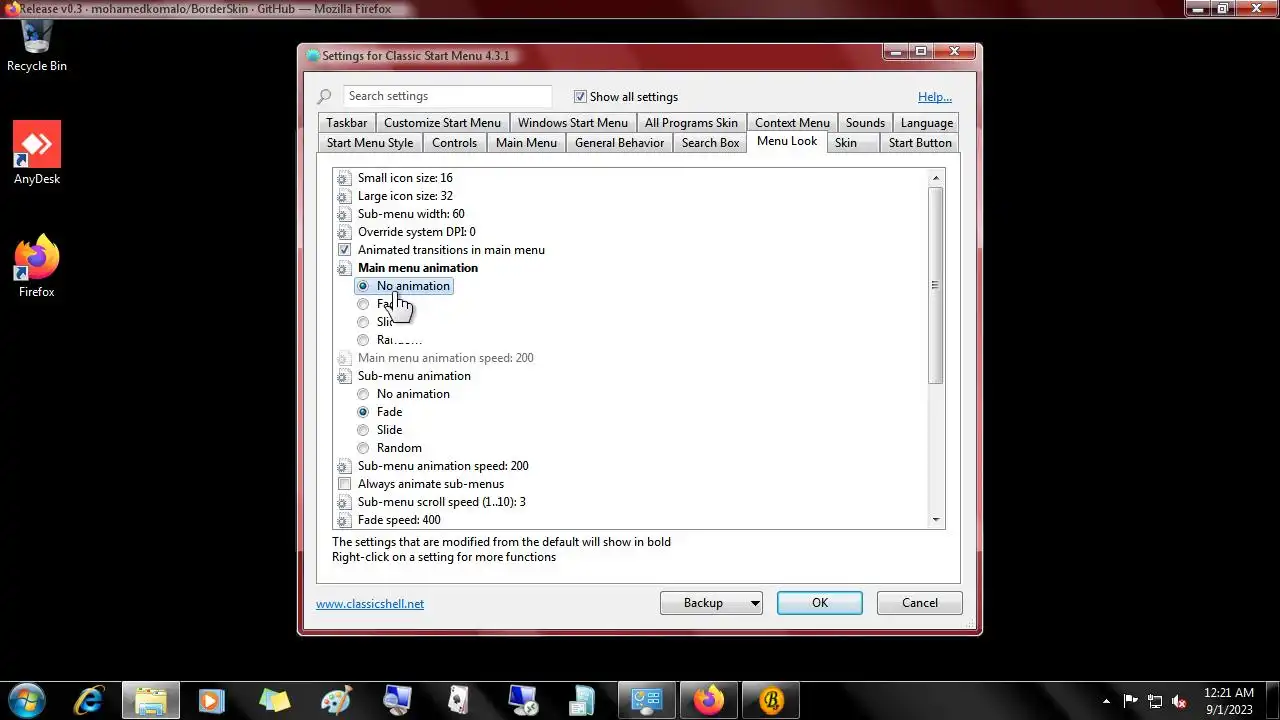The image size is (1280, 720).
Task: Open the gold B coin taskbar app
Action: (771, 700)
